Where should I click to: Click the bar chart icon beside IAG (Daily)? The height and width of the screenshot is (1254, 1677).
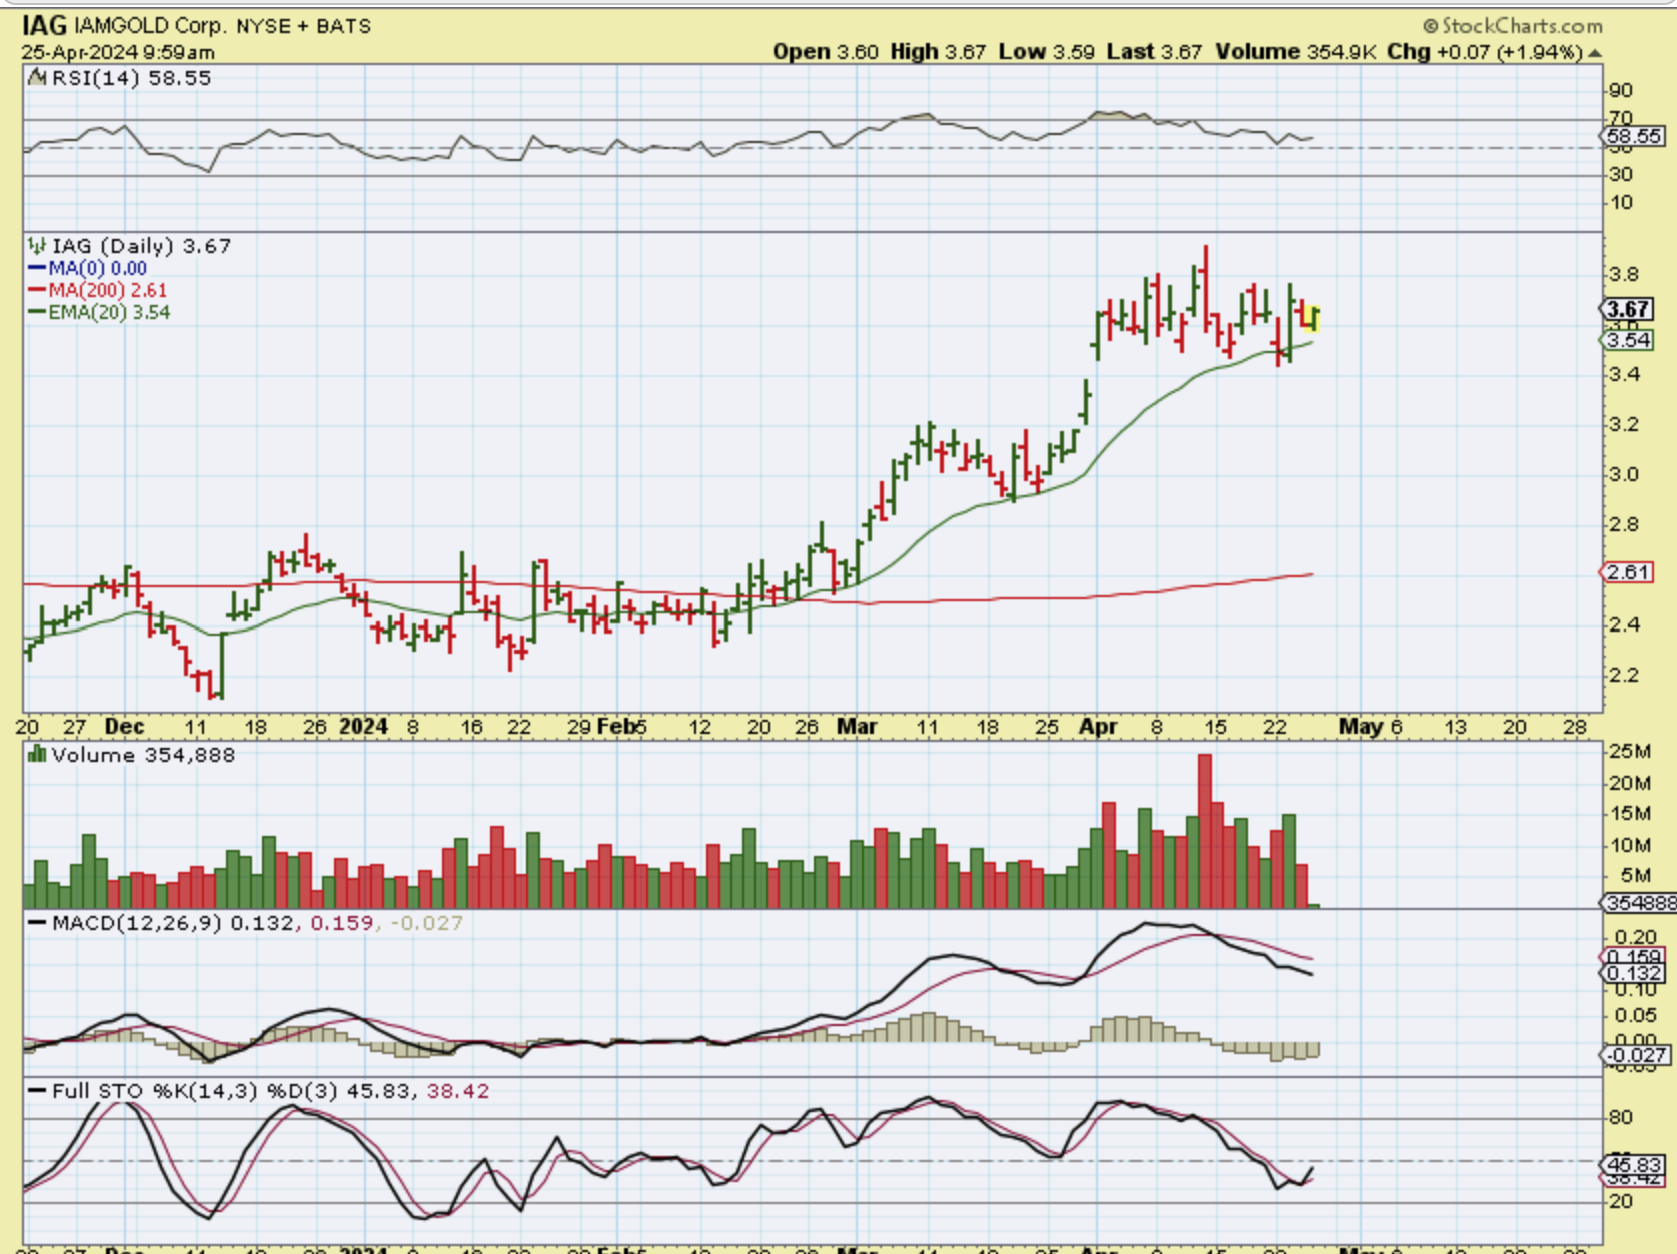(37, 245)
